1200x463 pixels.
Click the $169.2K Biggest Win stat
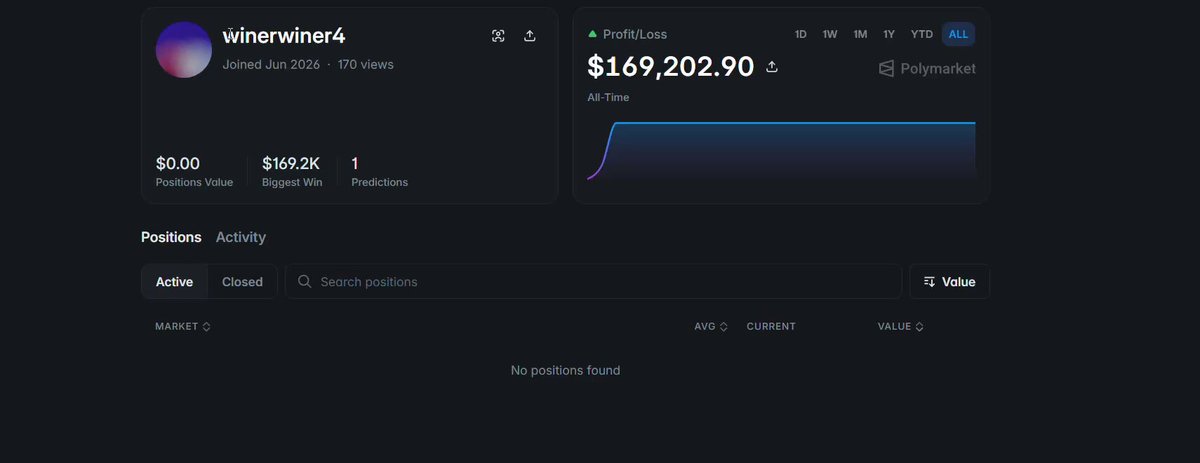pos(292,171)
